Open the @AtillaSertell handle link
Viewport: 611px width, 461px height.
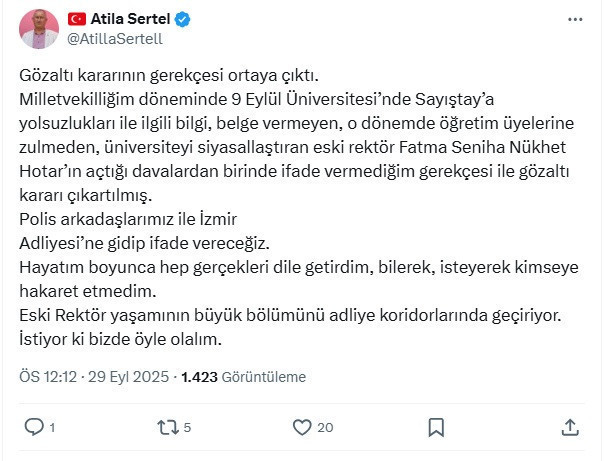pos(114,39)
